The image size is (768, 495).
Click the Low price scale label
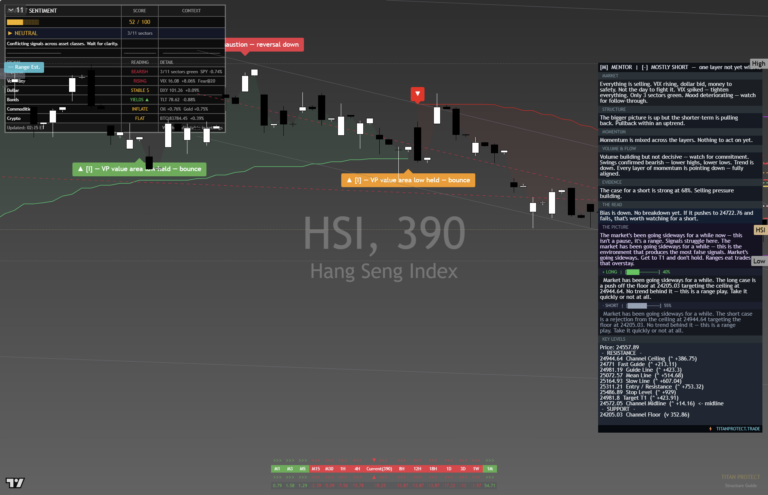click(x=759, y=261)
